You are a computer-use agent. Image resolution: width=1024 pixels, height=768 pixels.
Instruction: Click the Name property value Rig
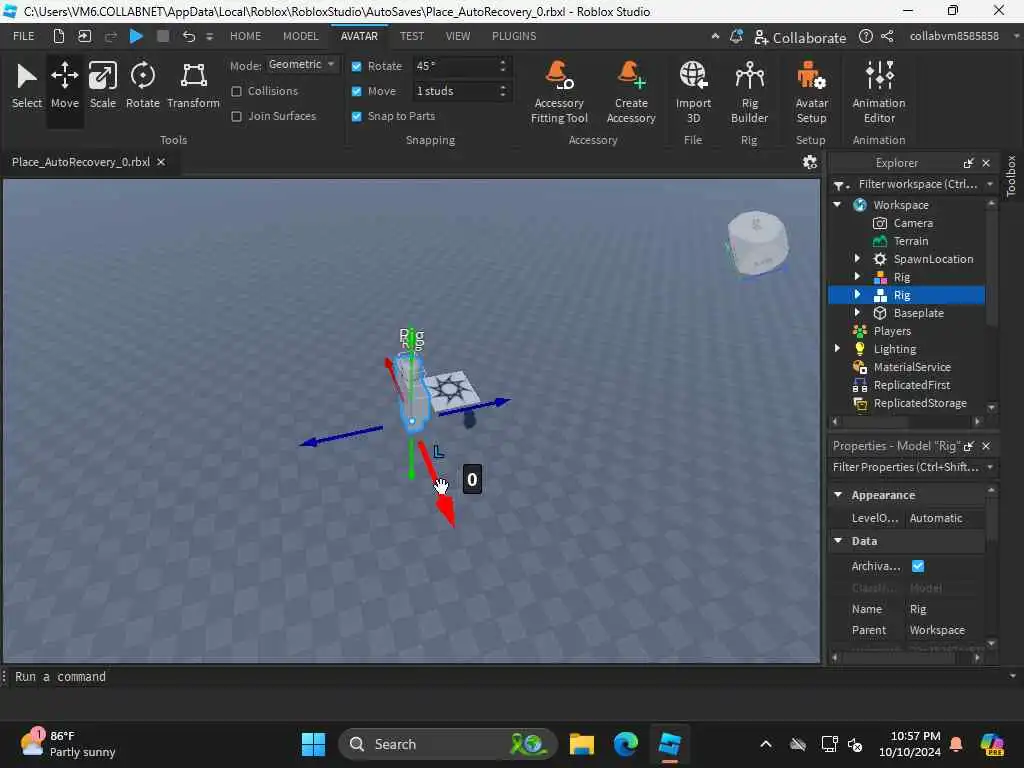945,609
